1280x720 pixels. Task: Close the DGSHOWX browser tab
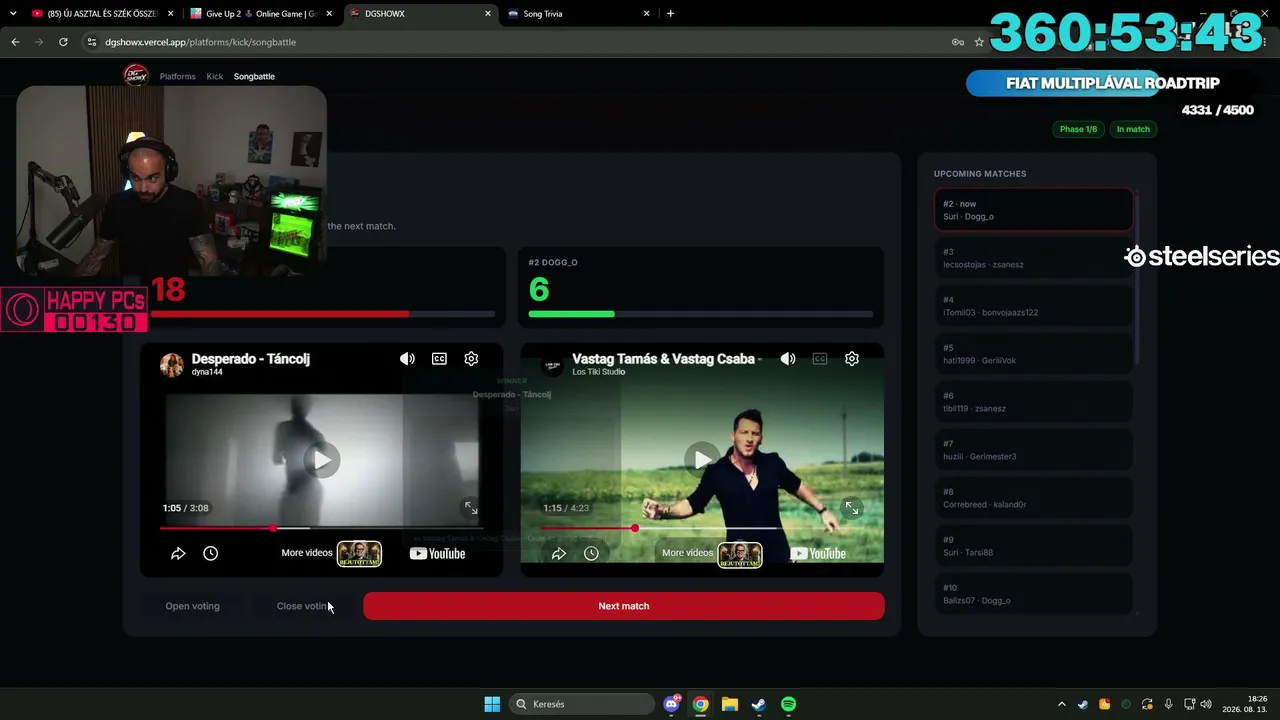coord(488,14)
